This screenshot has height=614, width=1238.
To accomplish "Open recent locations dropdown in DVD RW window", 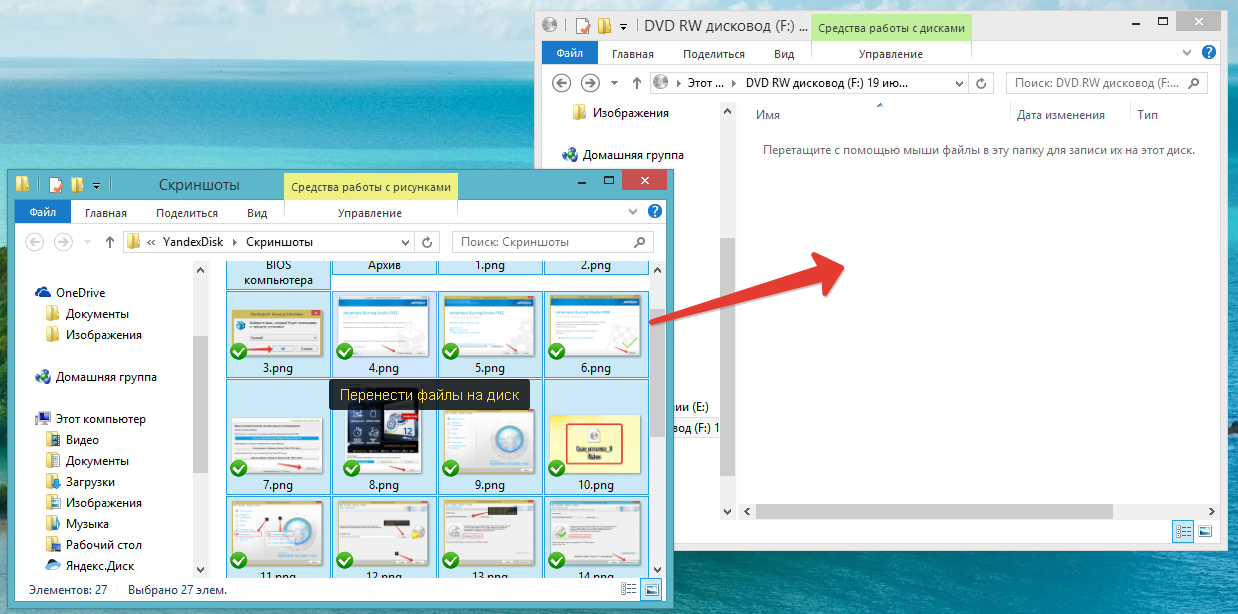I will pos(614,83).
